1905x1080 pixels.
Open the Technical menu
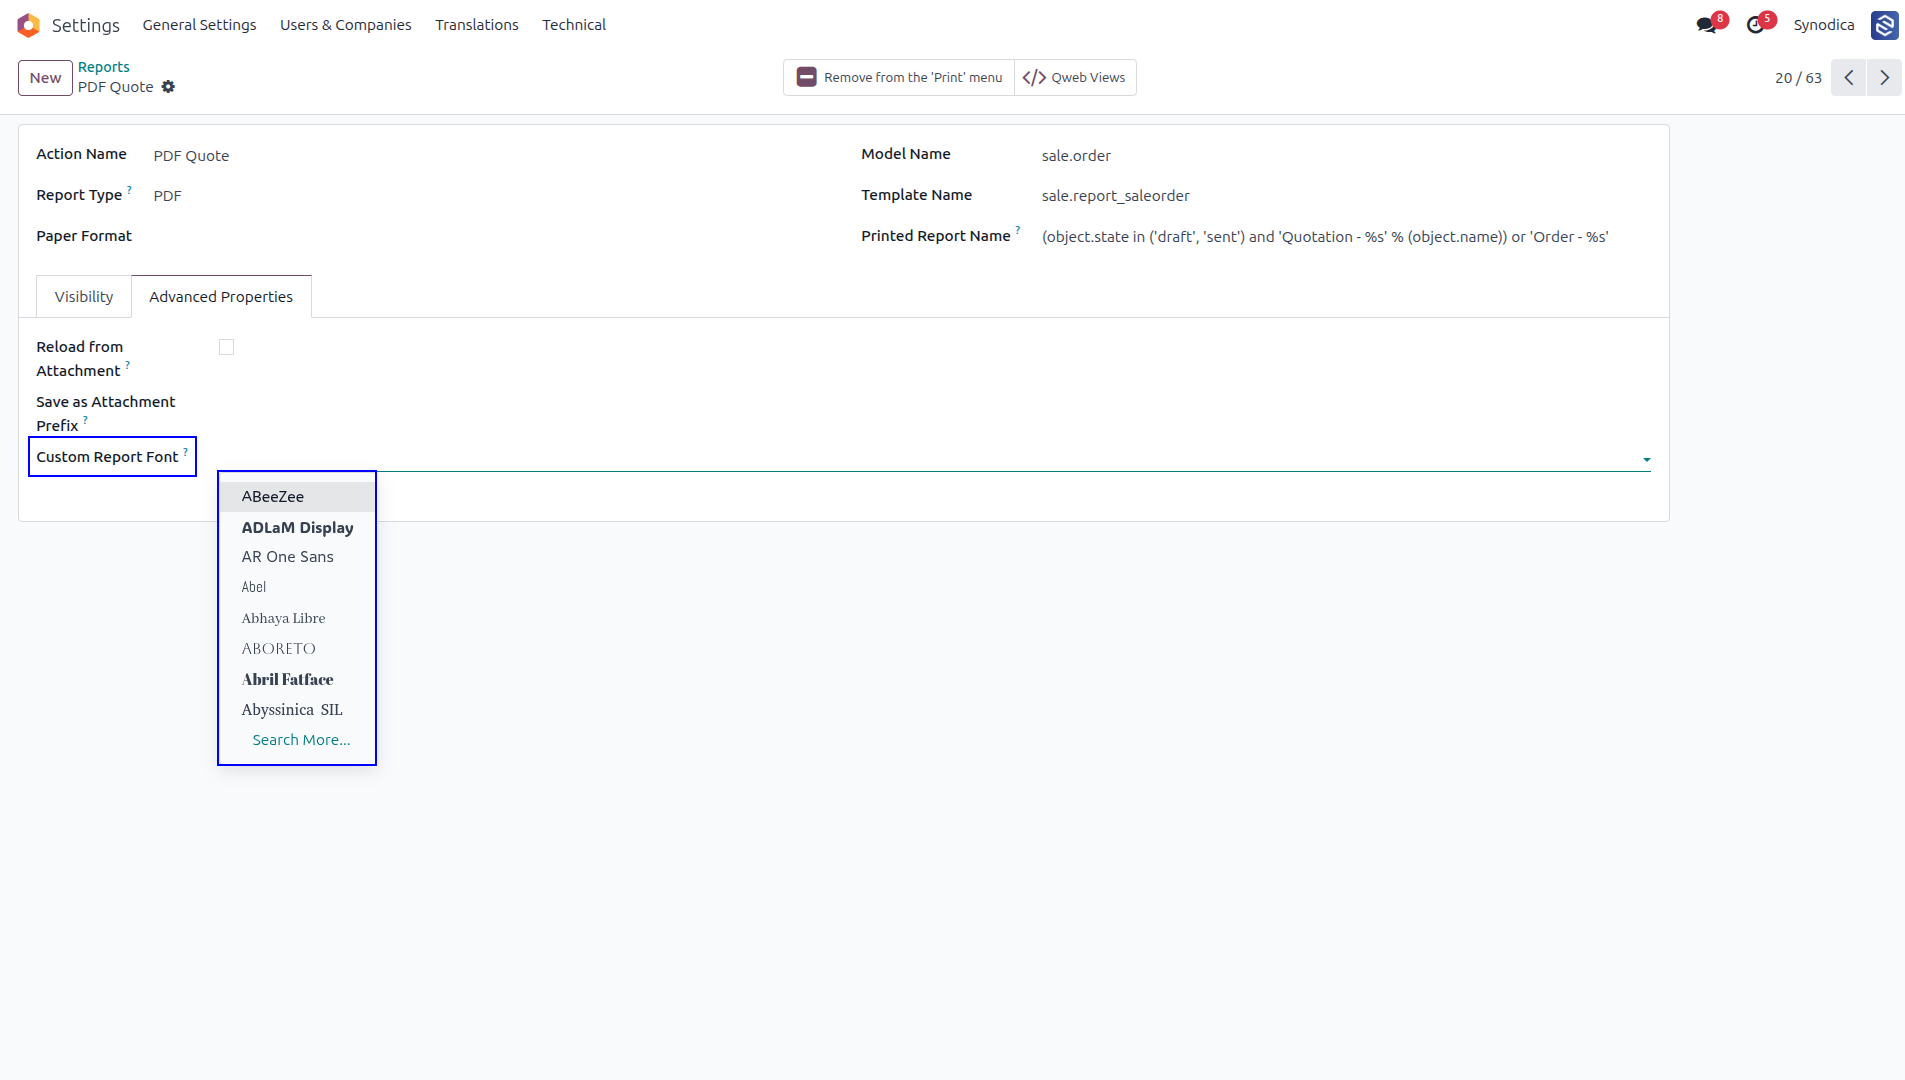(574, 25)
